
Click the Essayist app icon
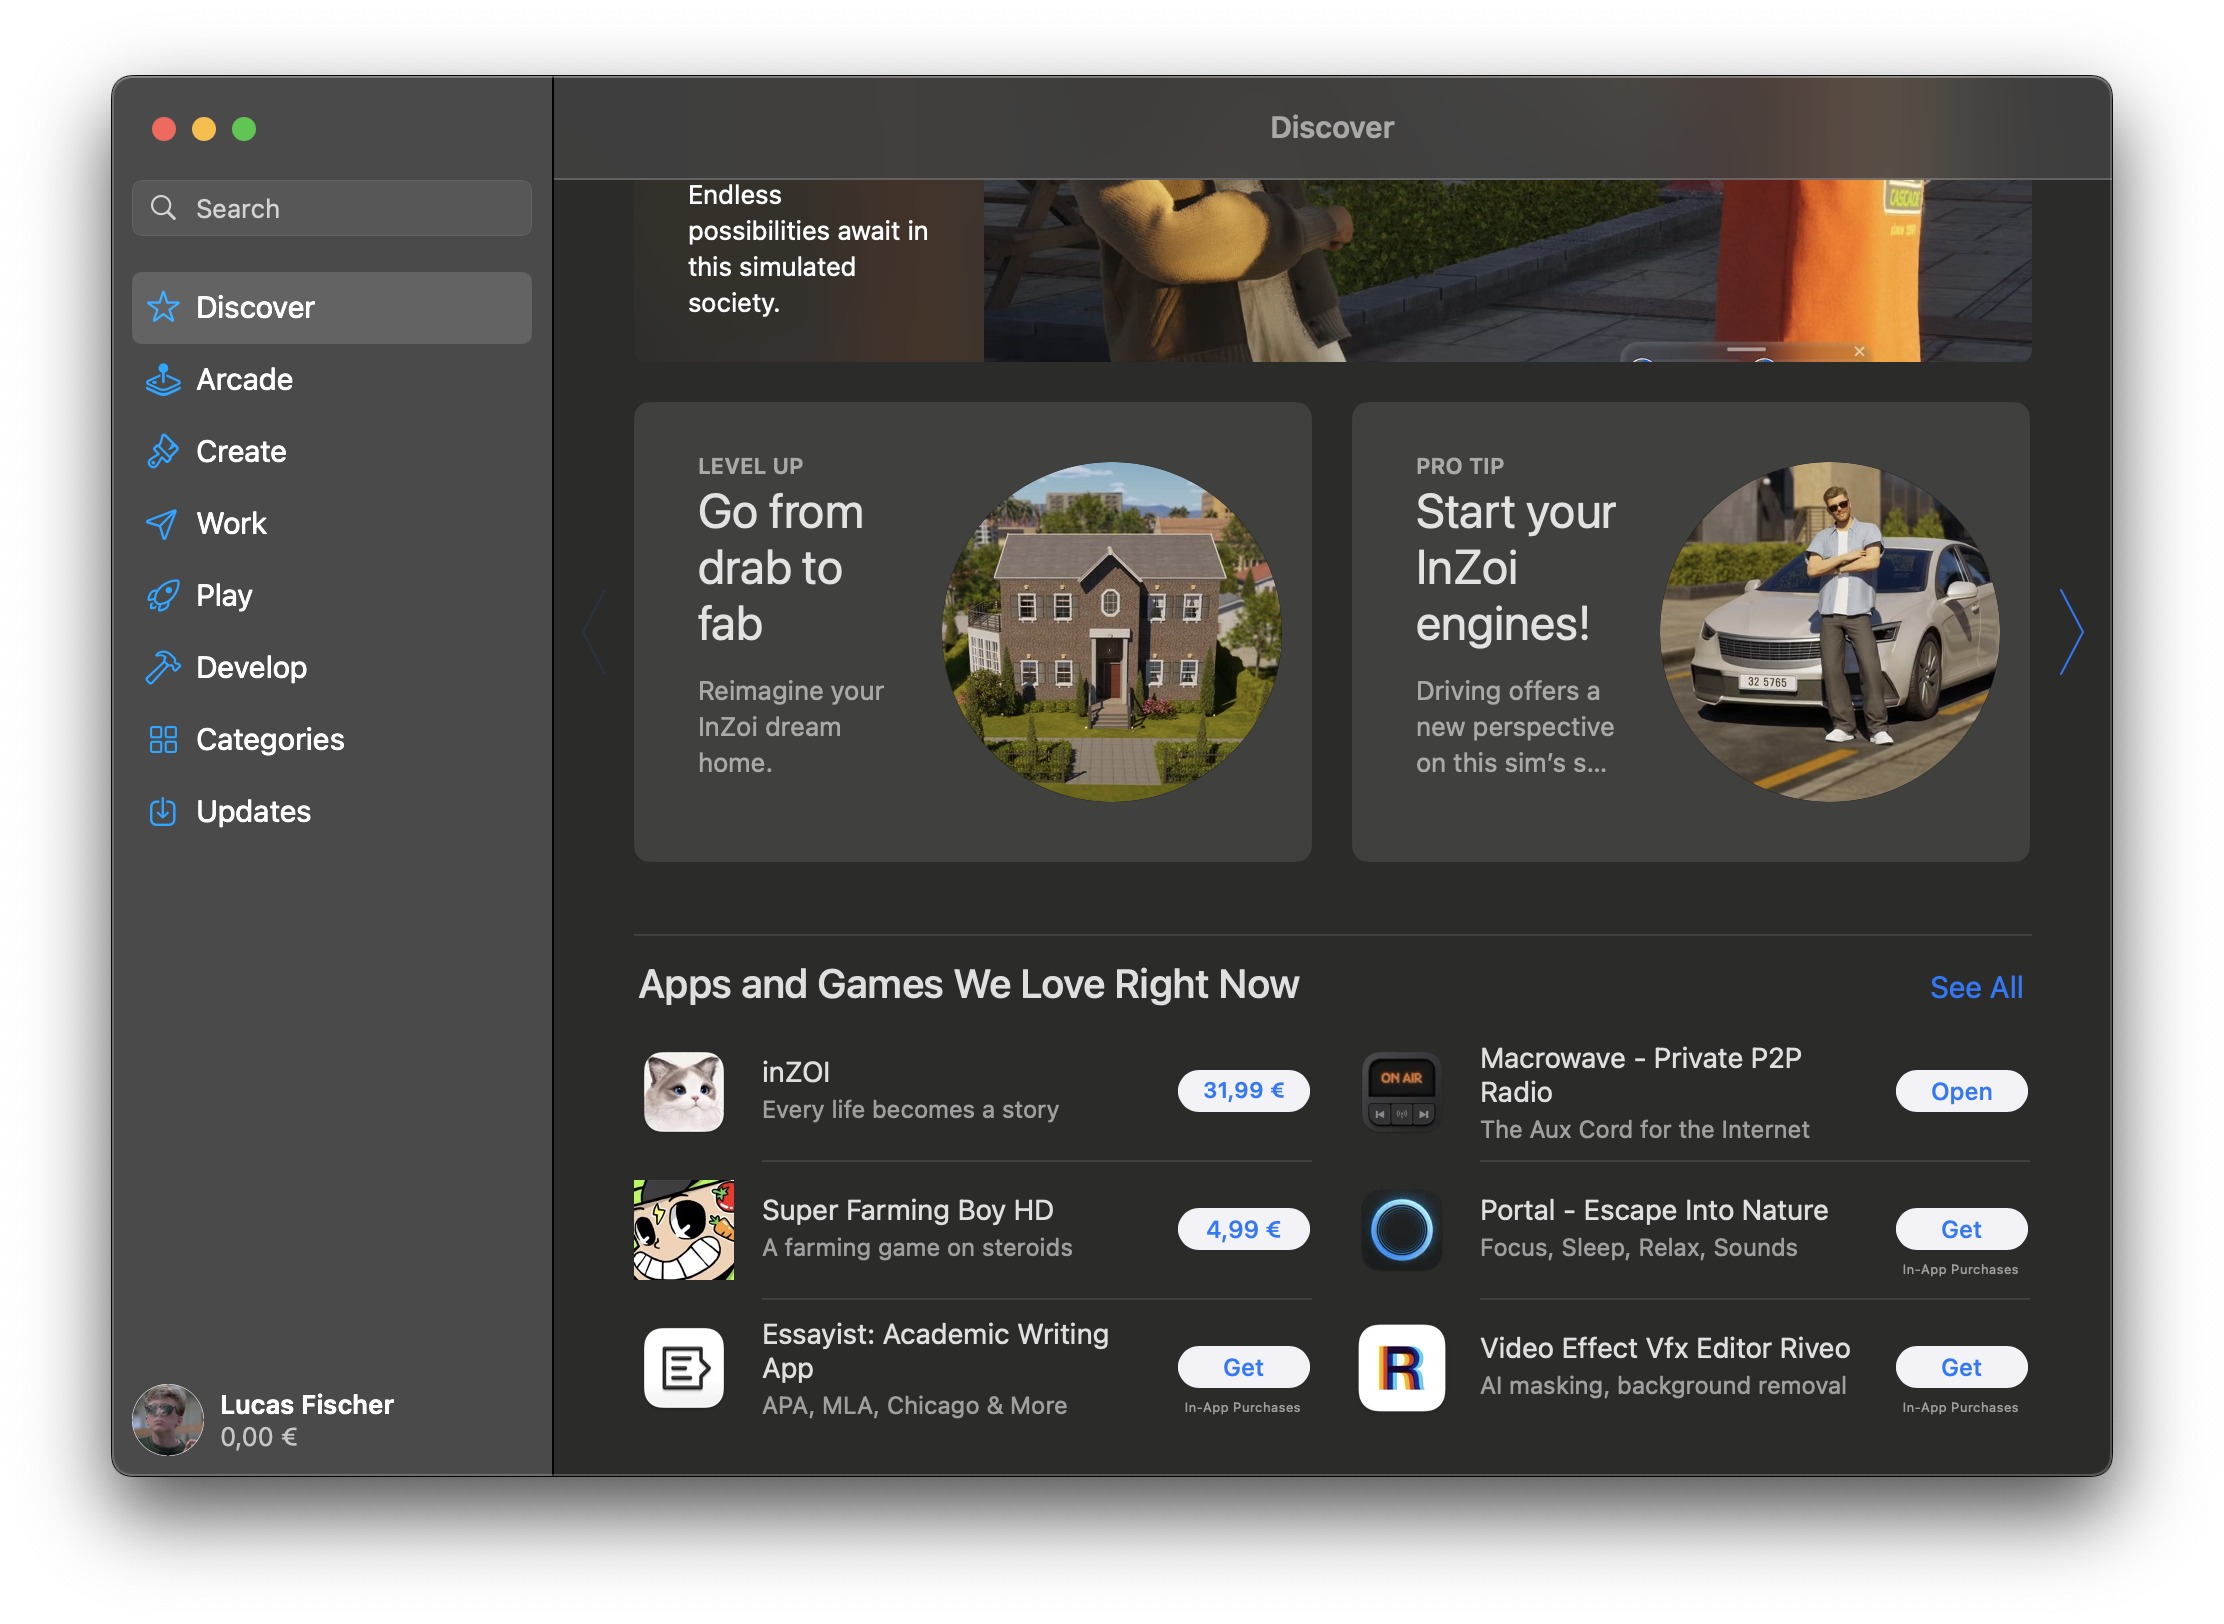pyautogui.click(x=684, y=1367)
